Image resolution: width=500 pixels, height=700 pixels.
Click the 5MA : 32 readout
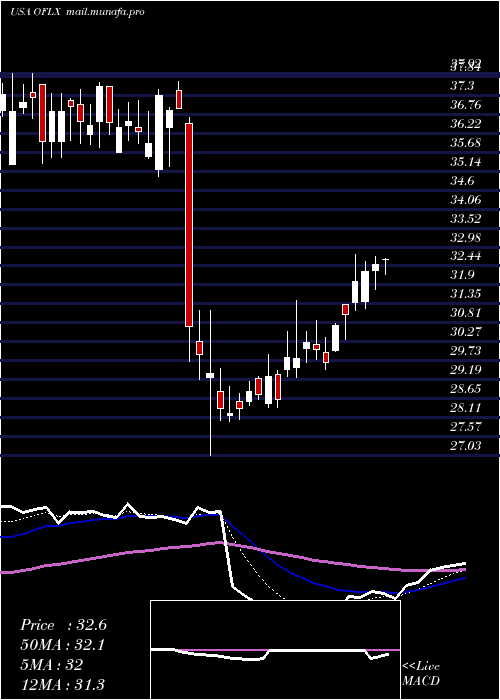click(x=51, y=665)
